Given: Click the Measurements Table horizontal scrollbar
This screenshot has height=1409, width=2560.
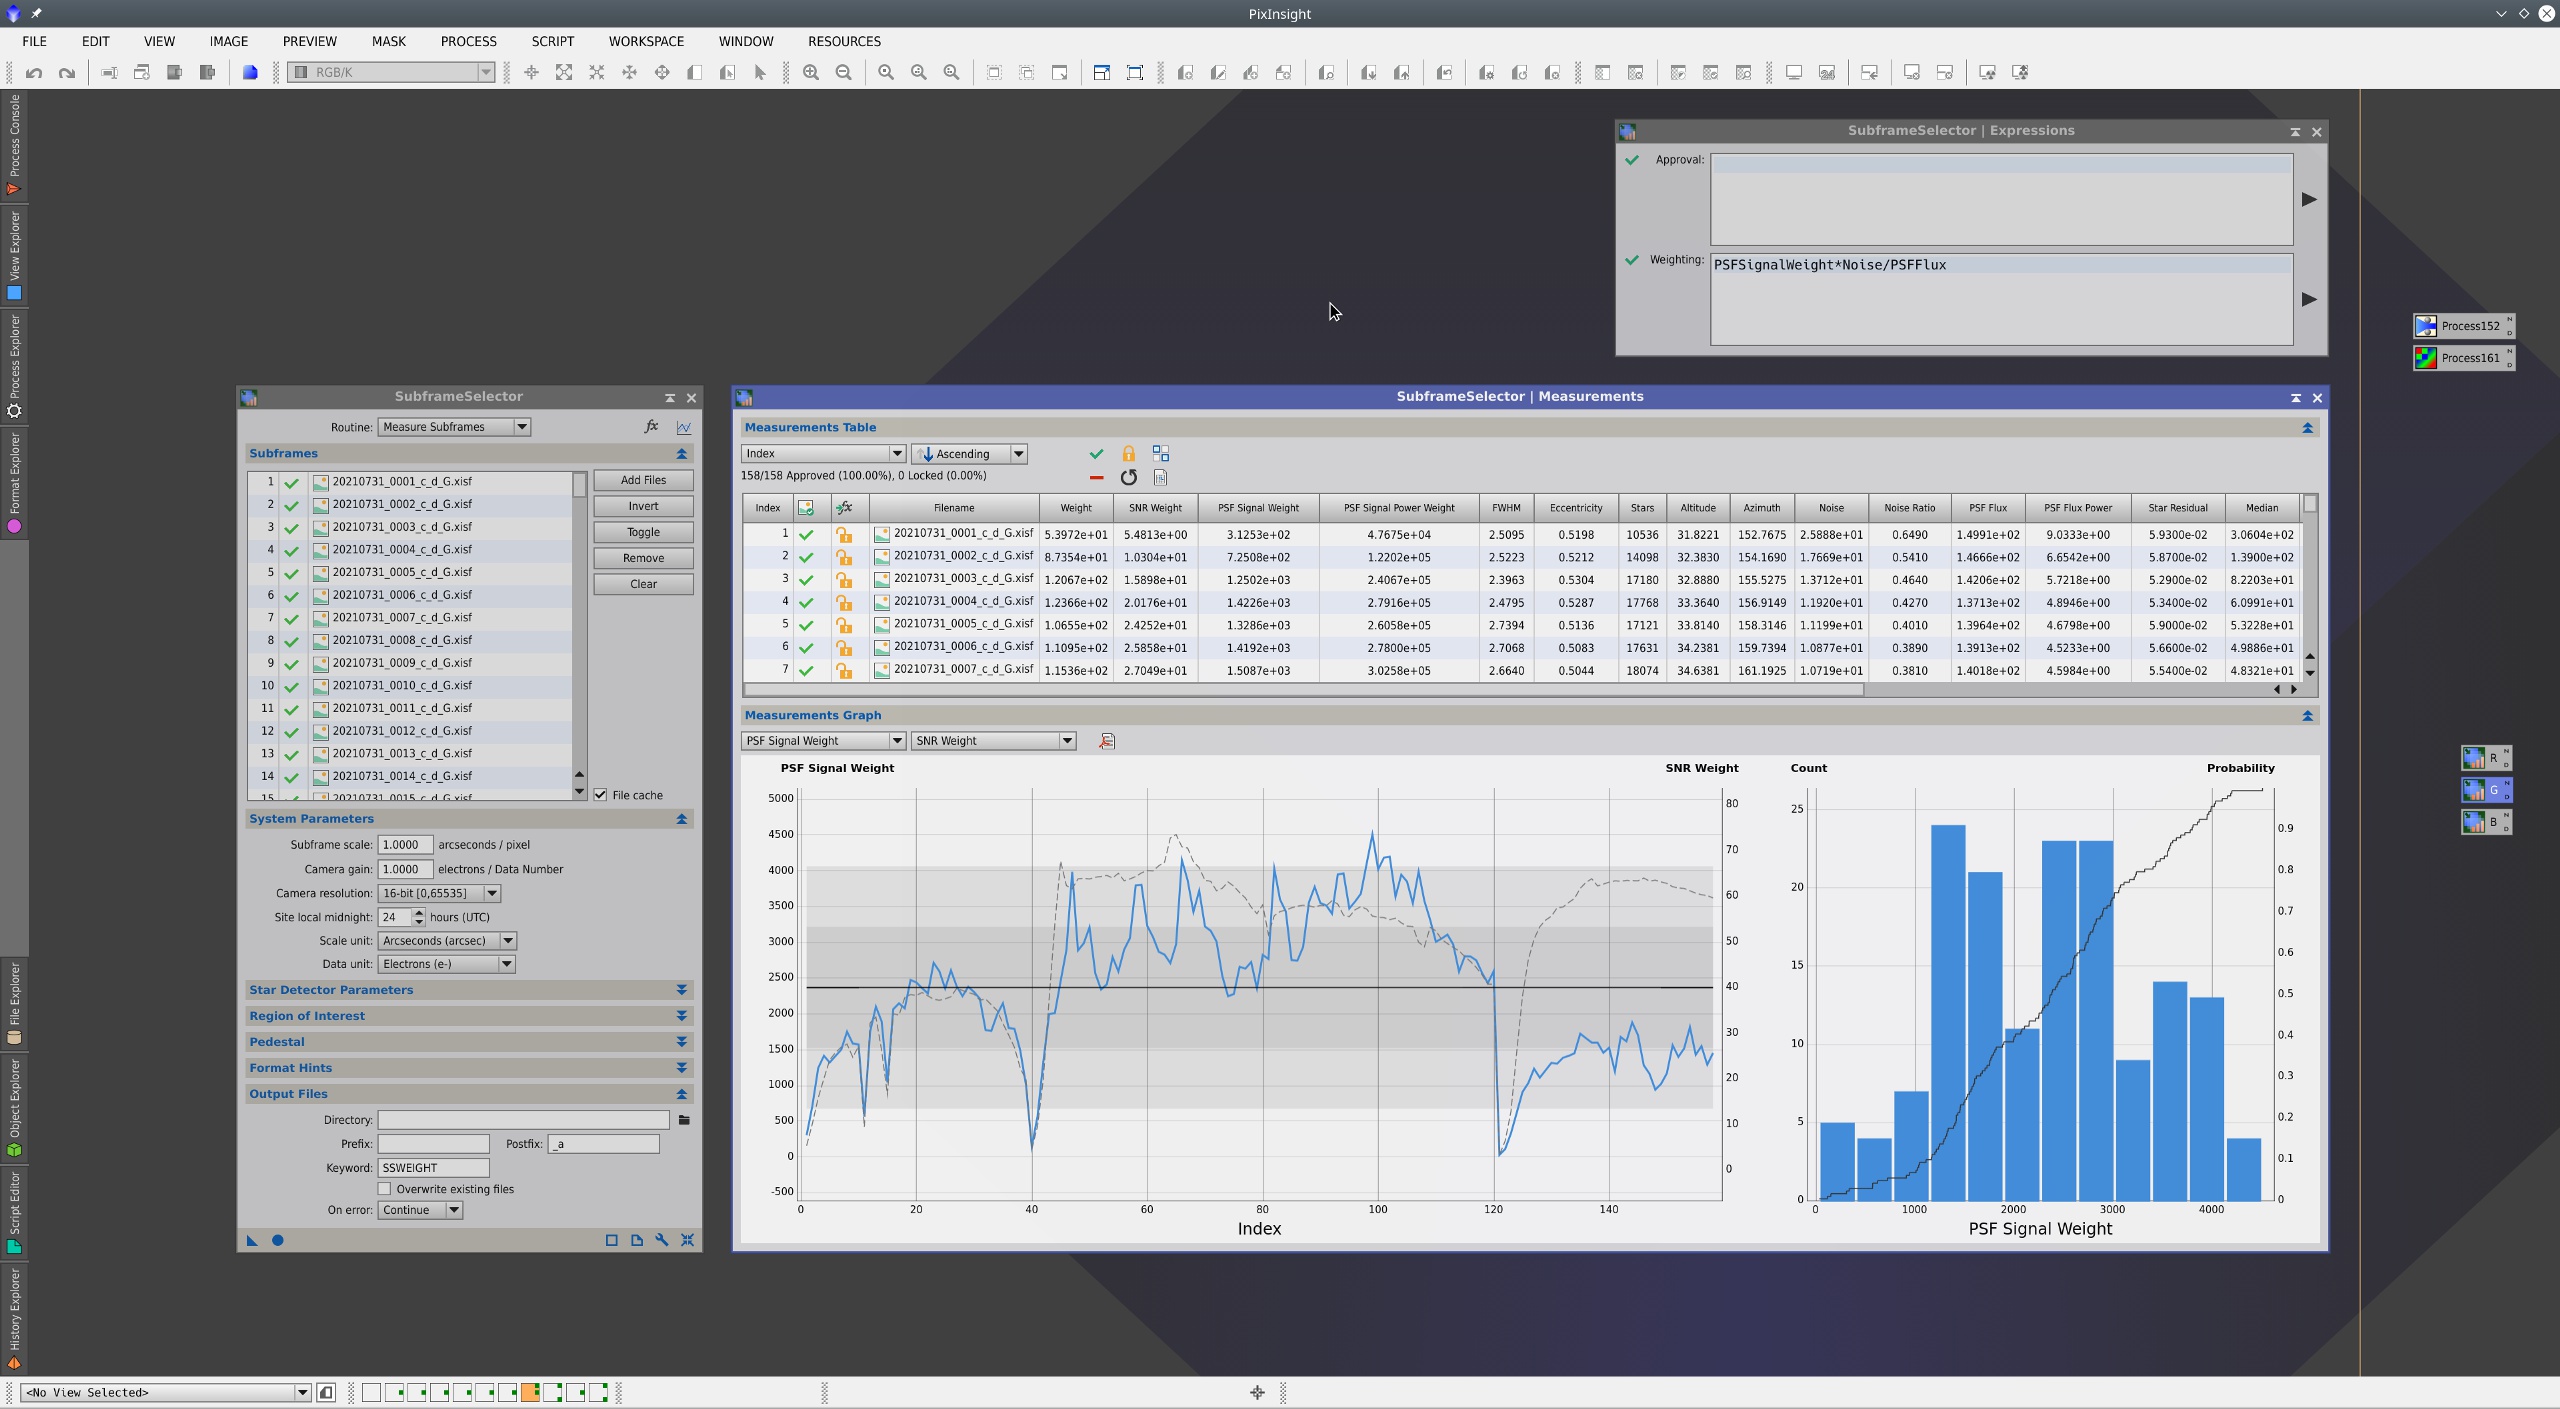Looking at the screenshot, I should click(1304, 689).
